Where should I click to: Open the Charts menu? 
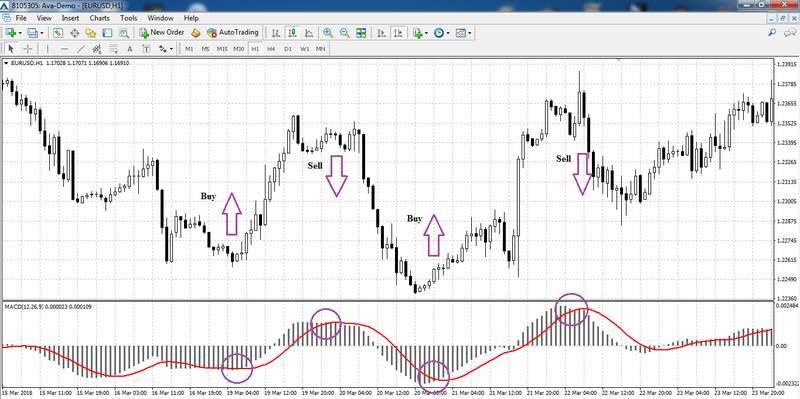99,18
